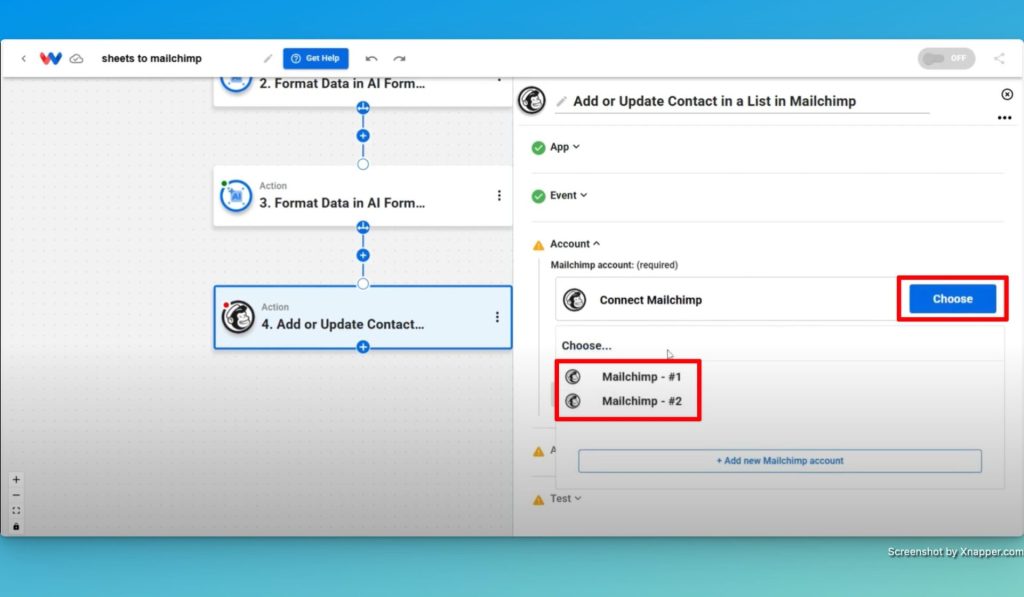Click the step 3 AI formatter icon
1024x597 pixels.
coord(236,196)
